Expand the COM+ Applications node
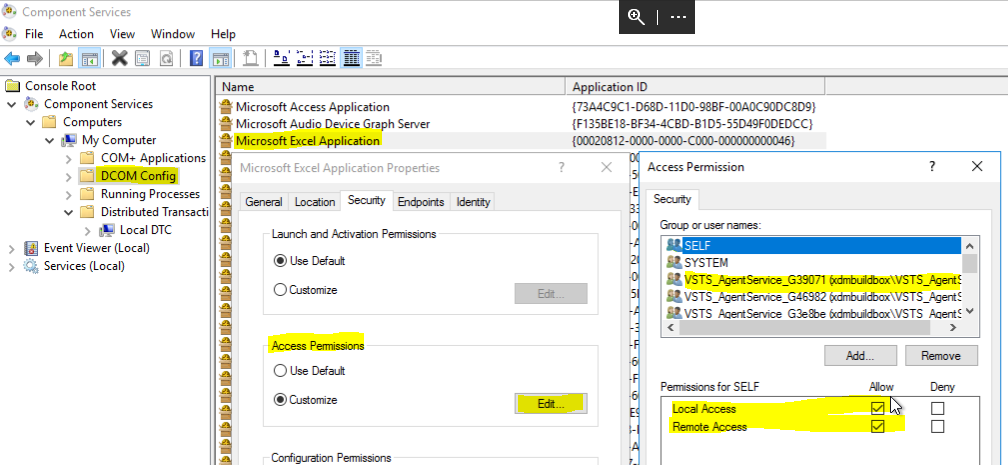The image size is (1008, 465). point(69,158)
